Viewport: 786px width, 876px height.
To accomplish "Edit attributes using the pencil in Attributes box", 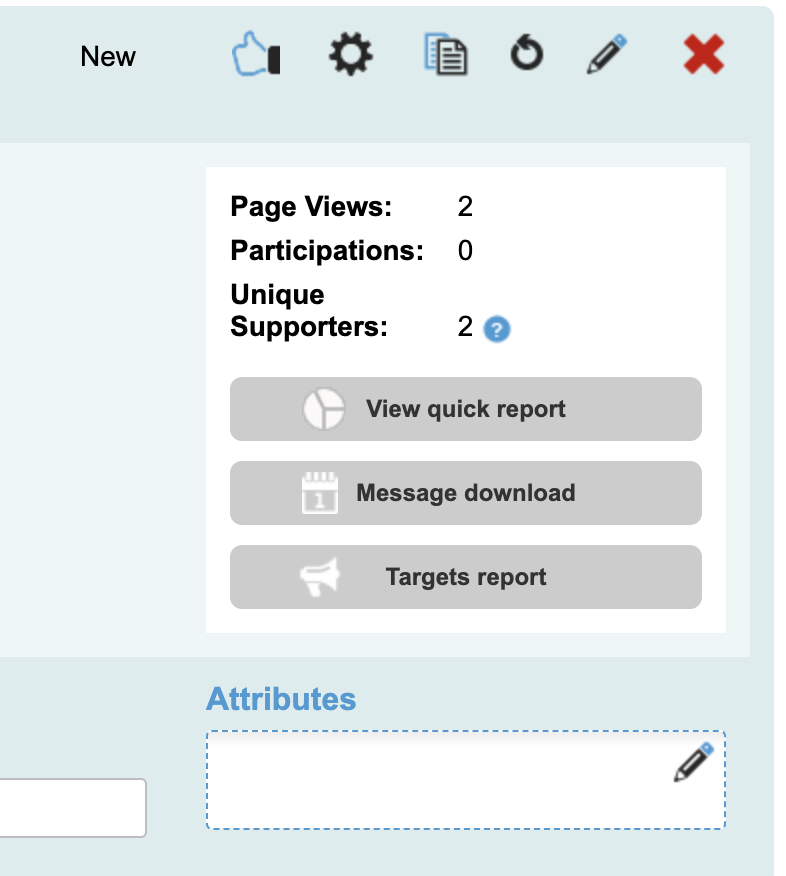I will (x=693, y=762).
